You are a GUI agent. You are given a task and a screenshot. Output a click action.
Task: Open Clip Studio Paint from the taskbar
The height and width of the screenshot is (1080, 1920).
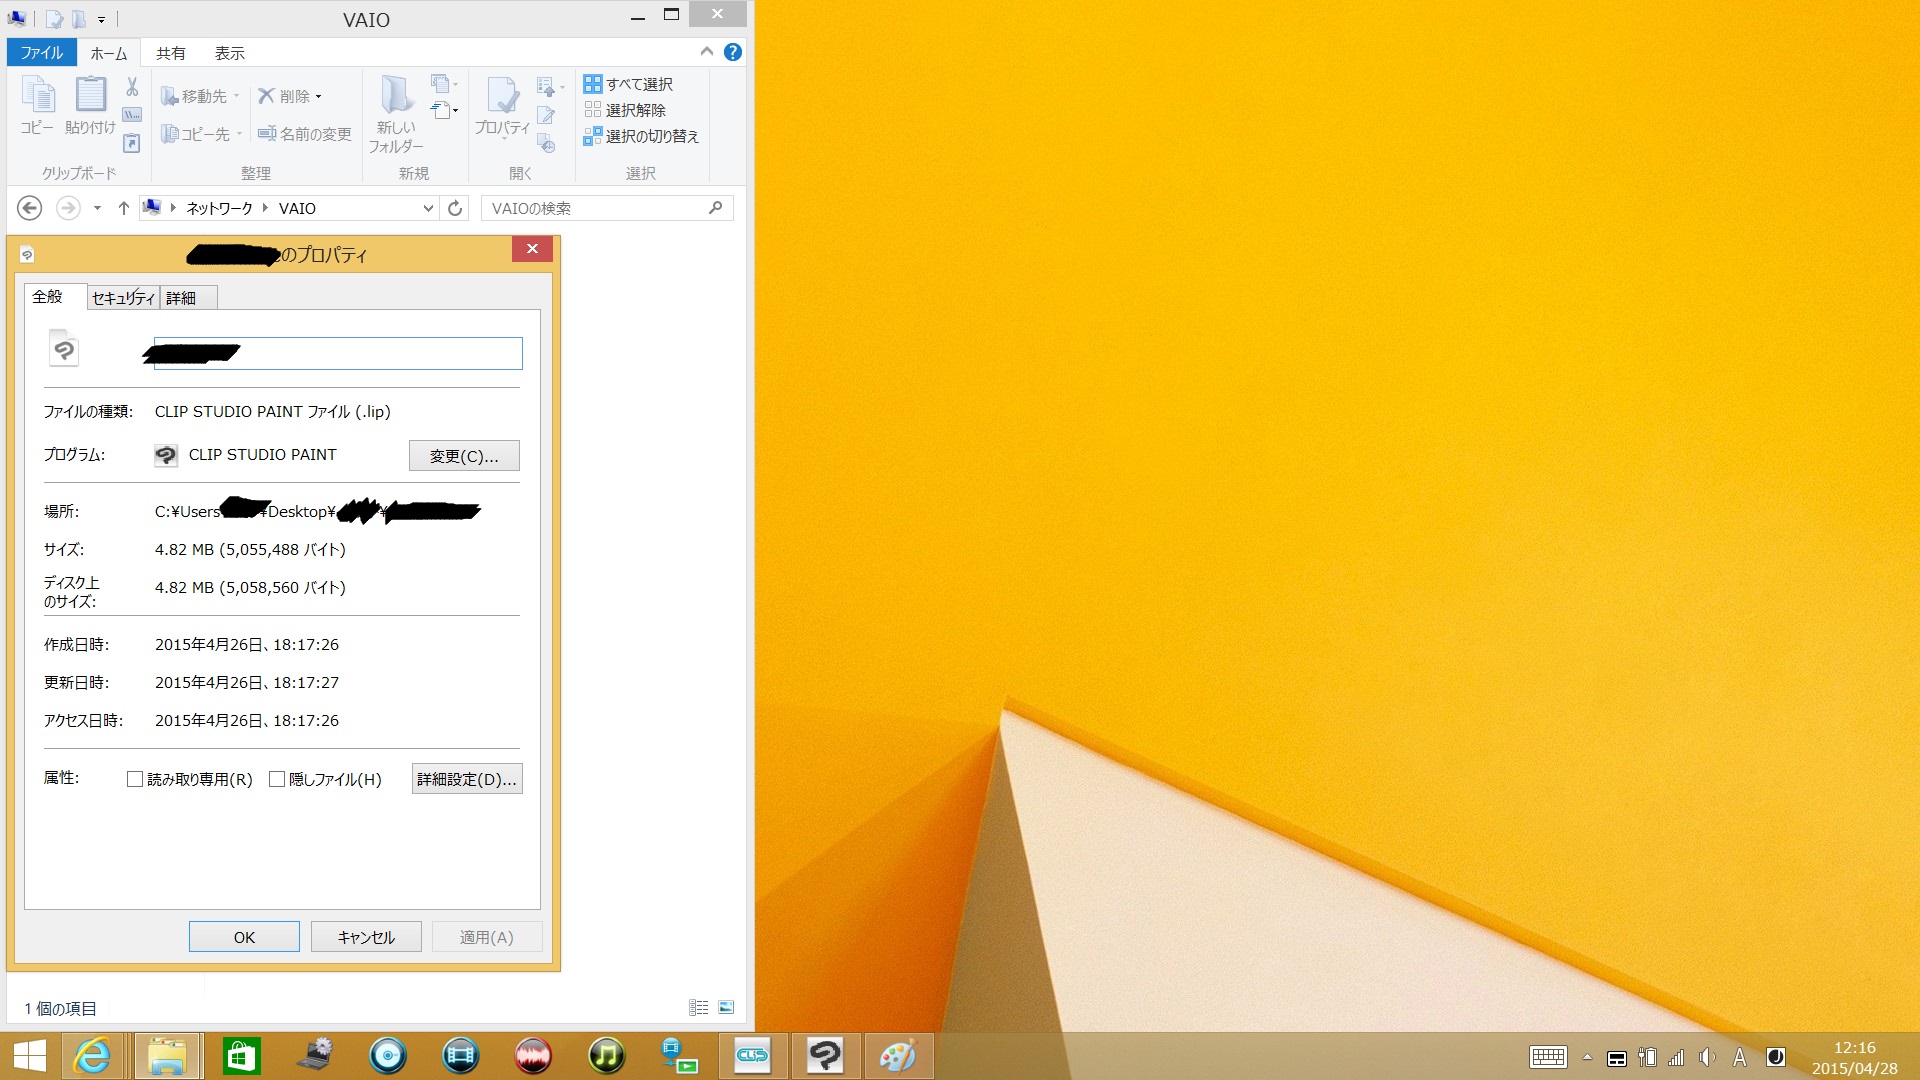point(825,1056)
